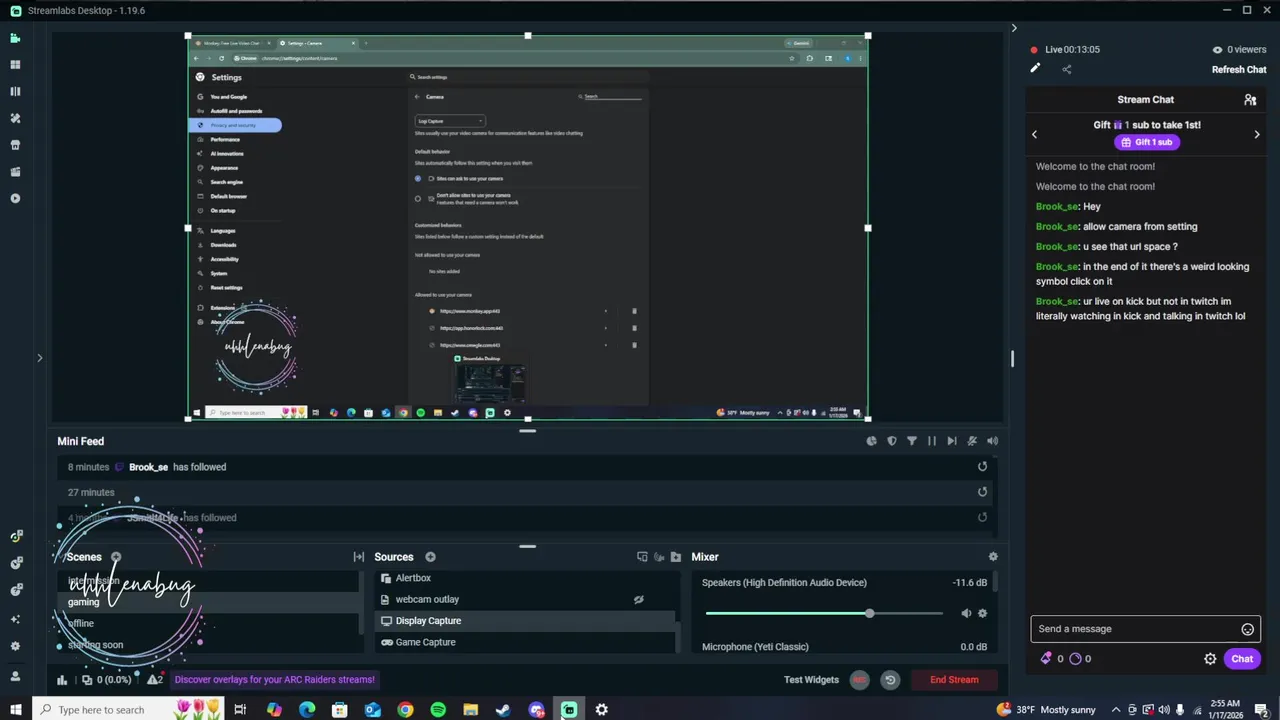This screenshot has width=1280, height=720.
Task: Select the Alertbox source
Action: [526, 578]
